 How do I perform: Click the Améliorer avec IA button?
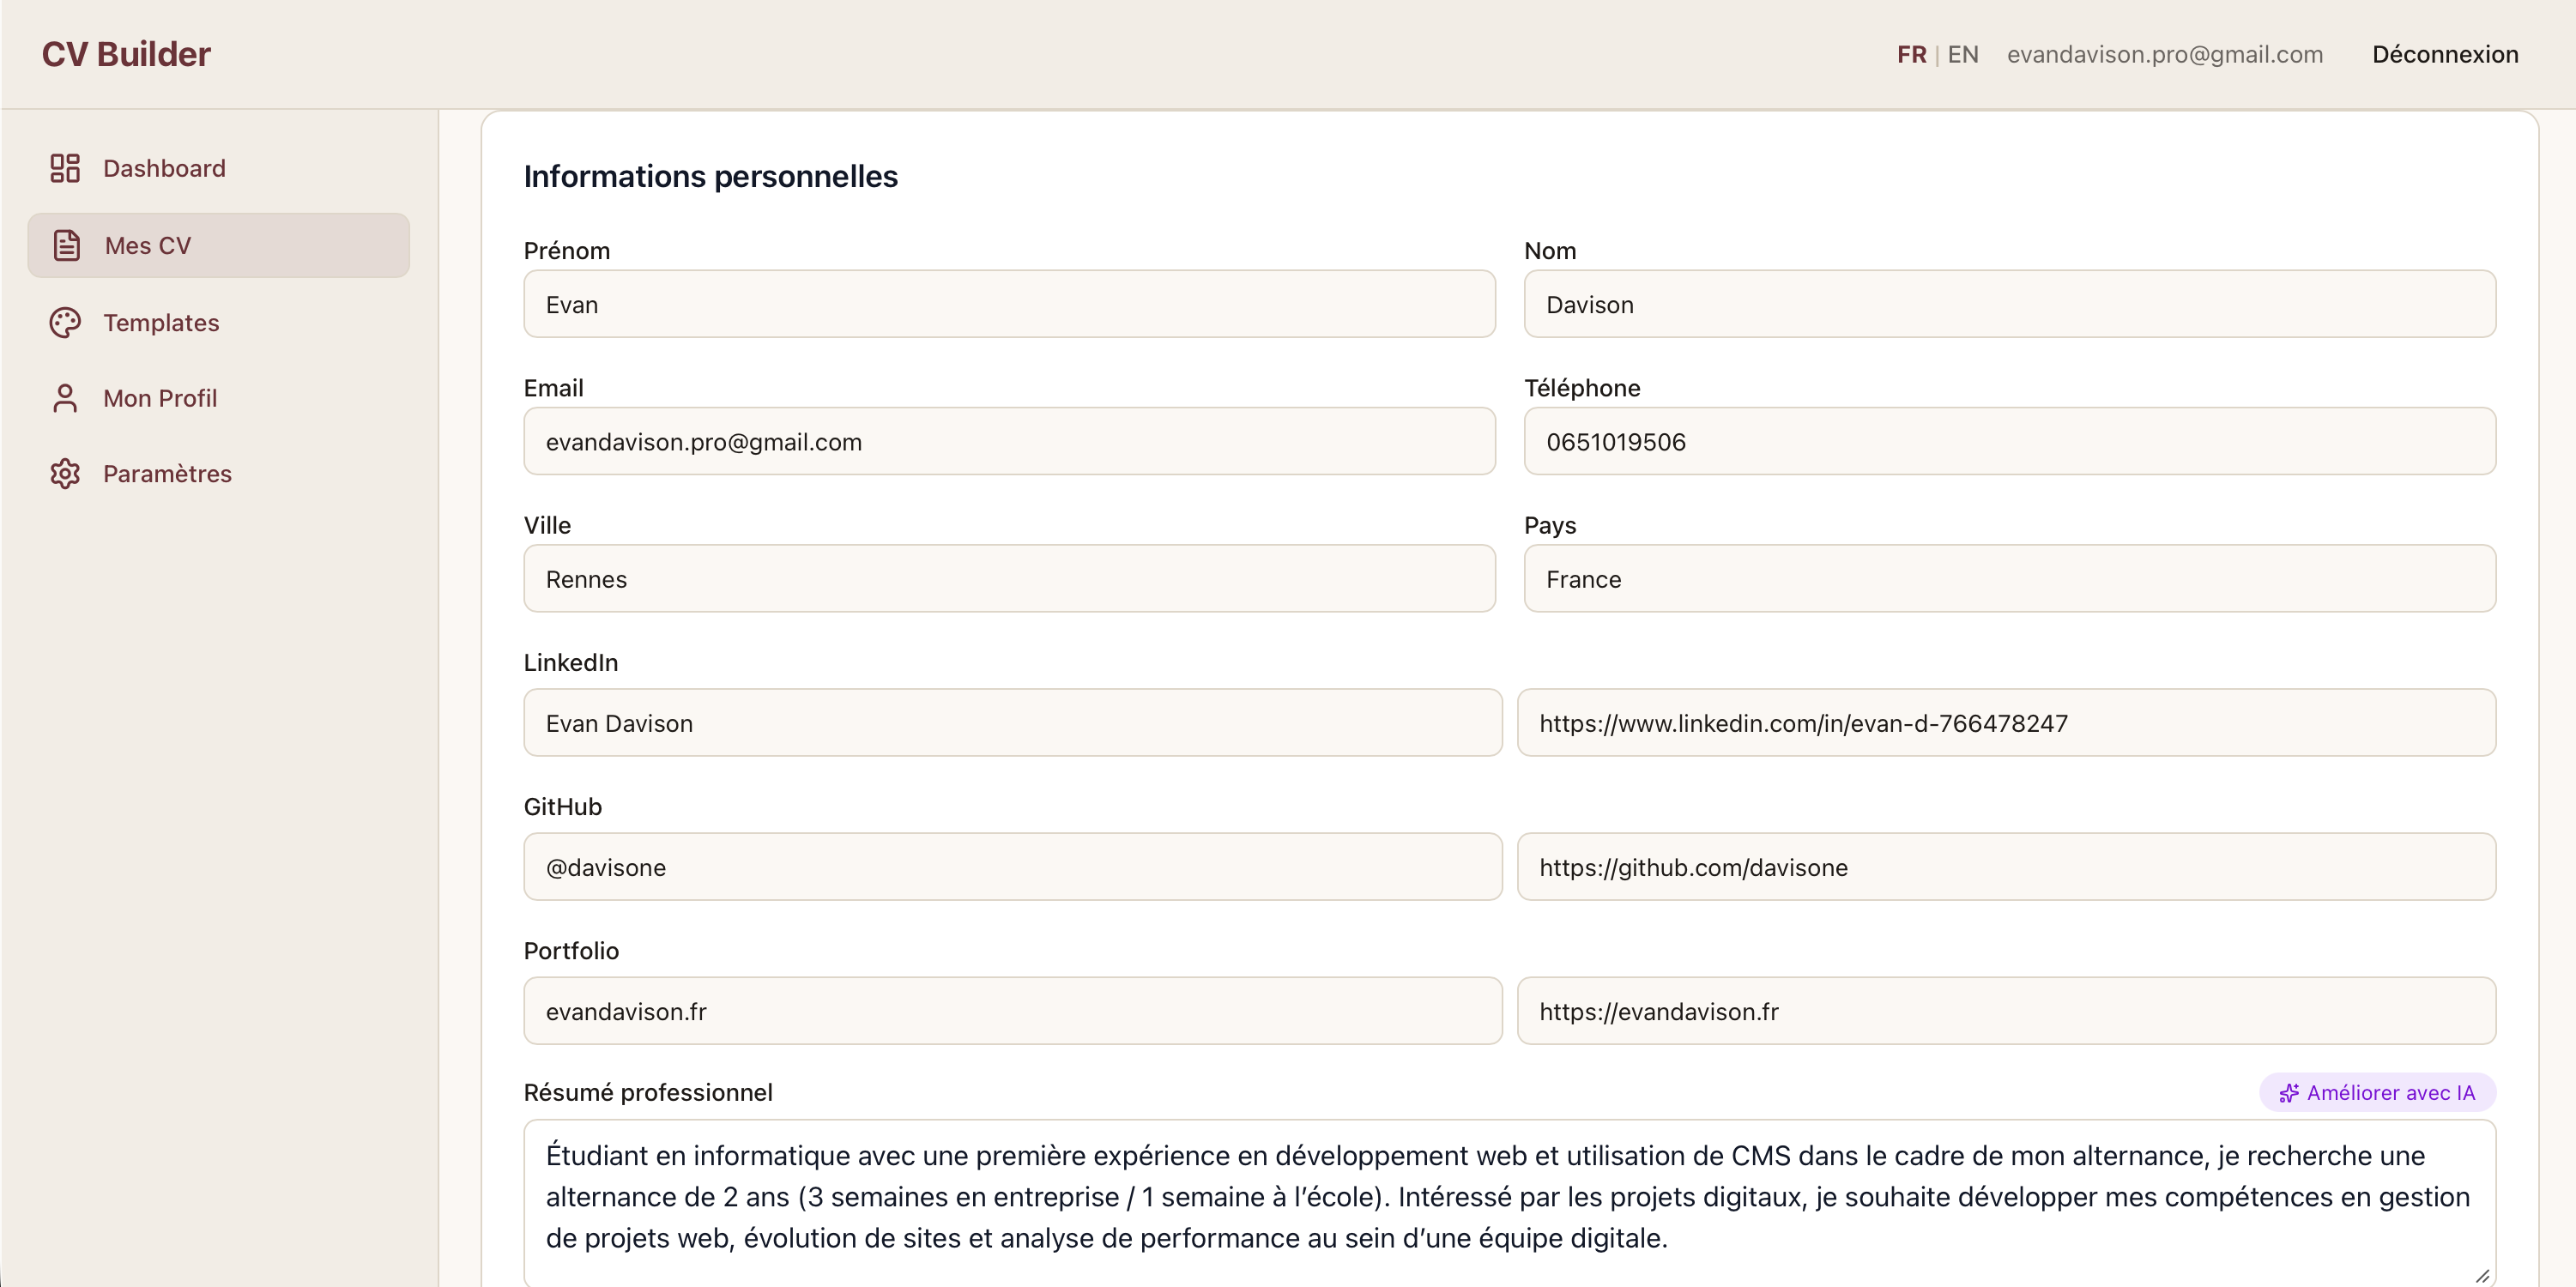[x=2378, y=1092]
